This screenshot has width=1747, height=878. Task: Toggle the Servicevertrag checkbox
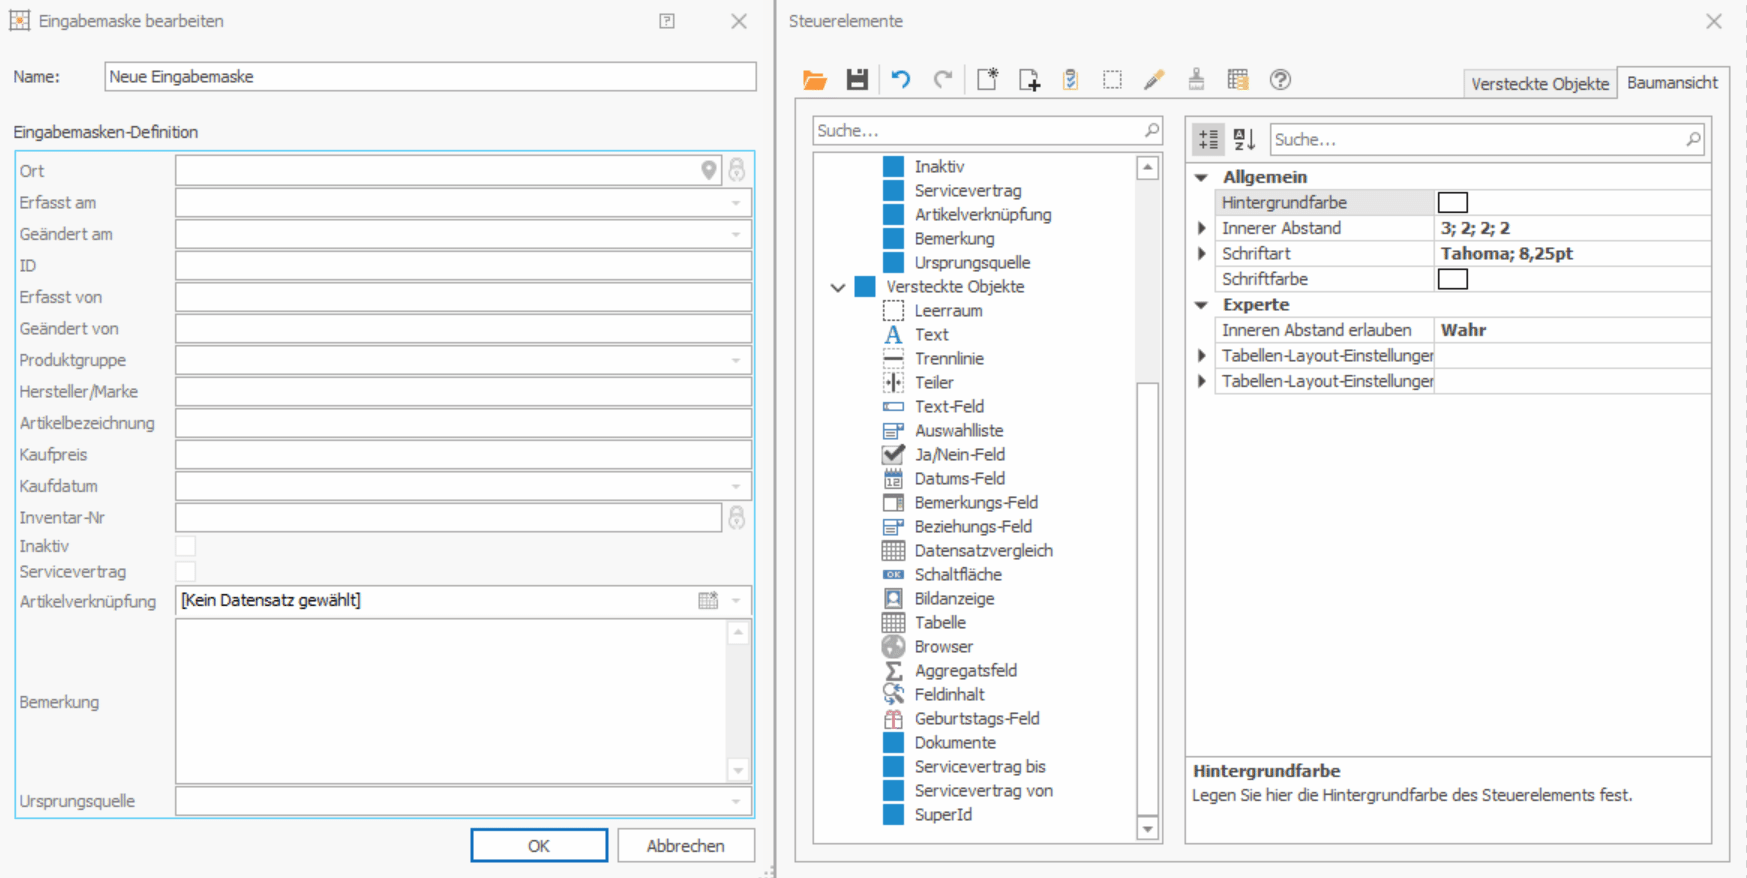click(186, 572)
